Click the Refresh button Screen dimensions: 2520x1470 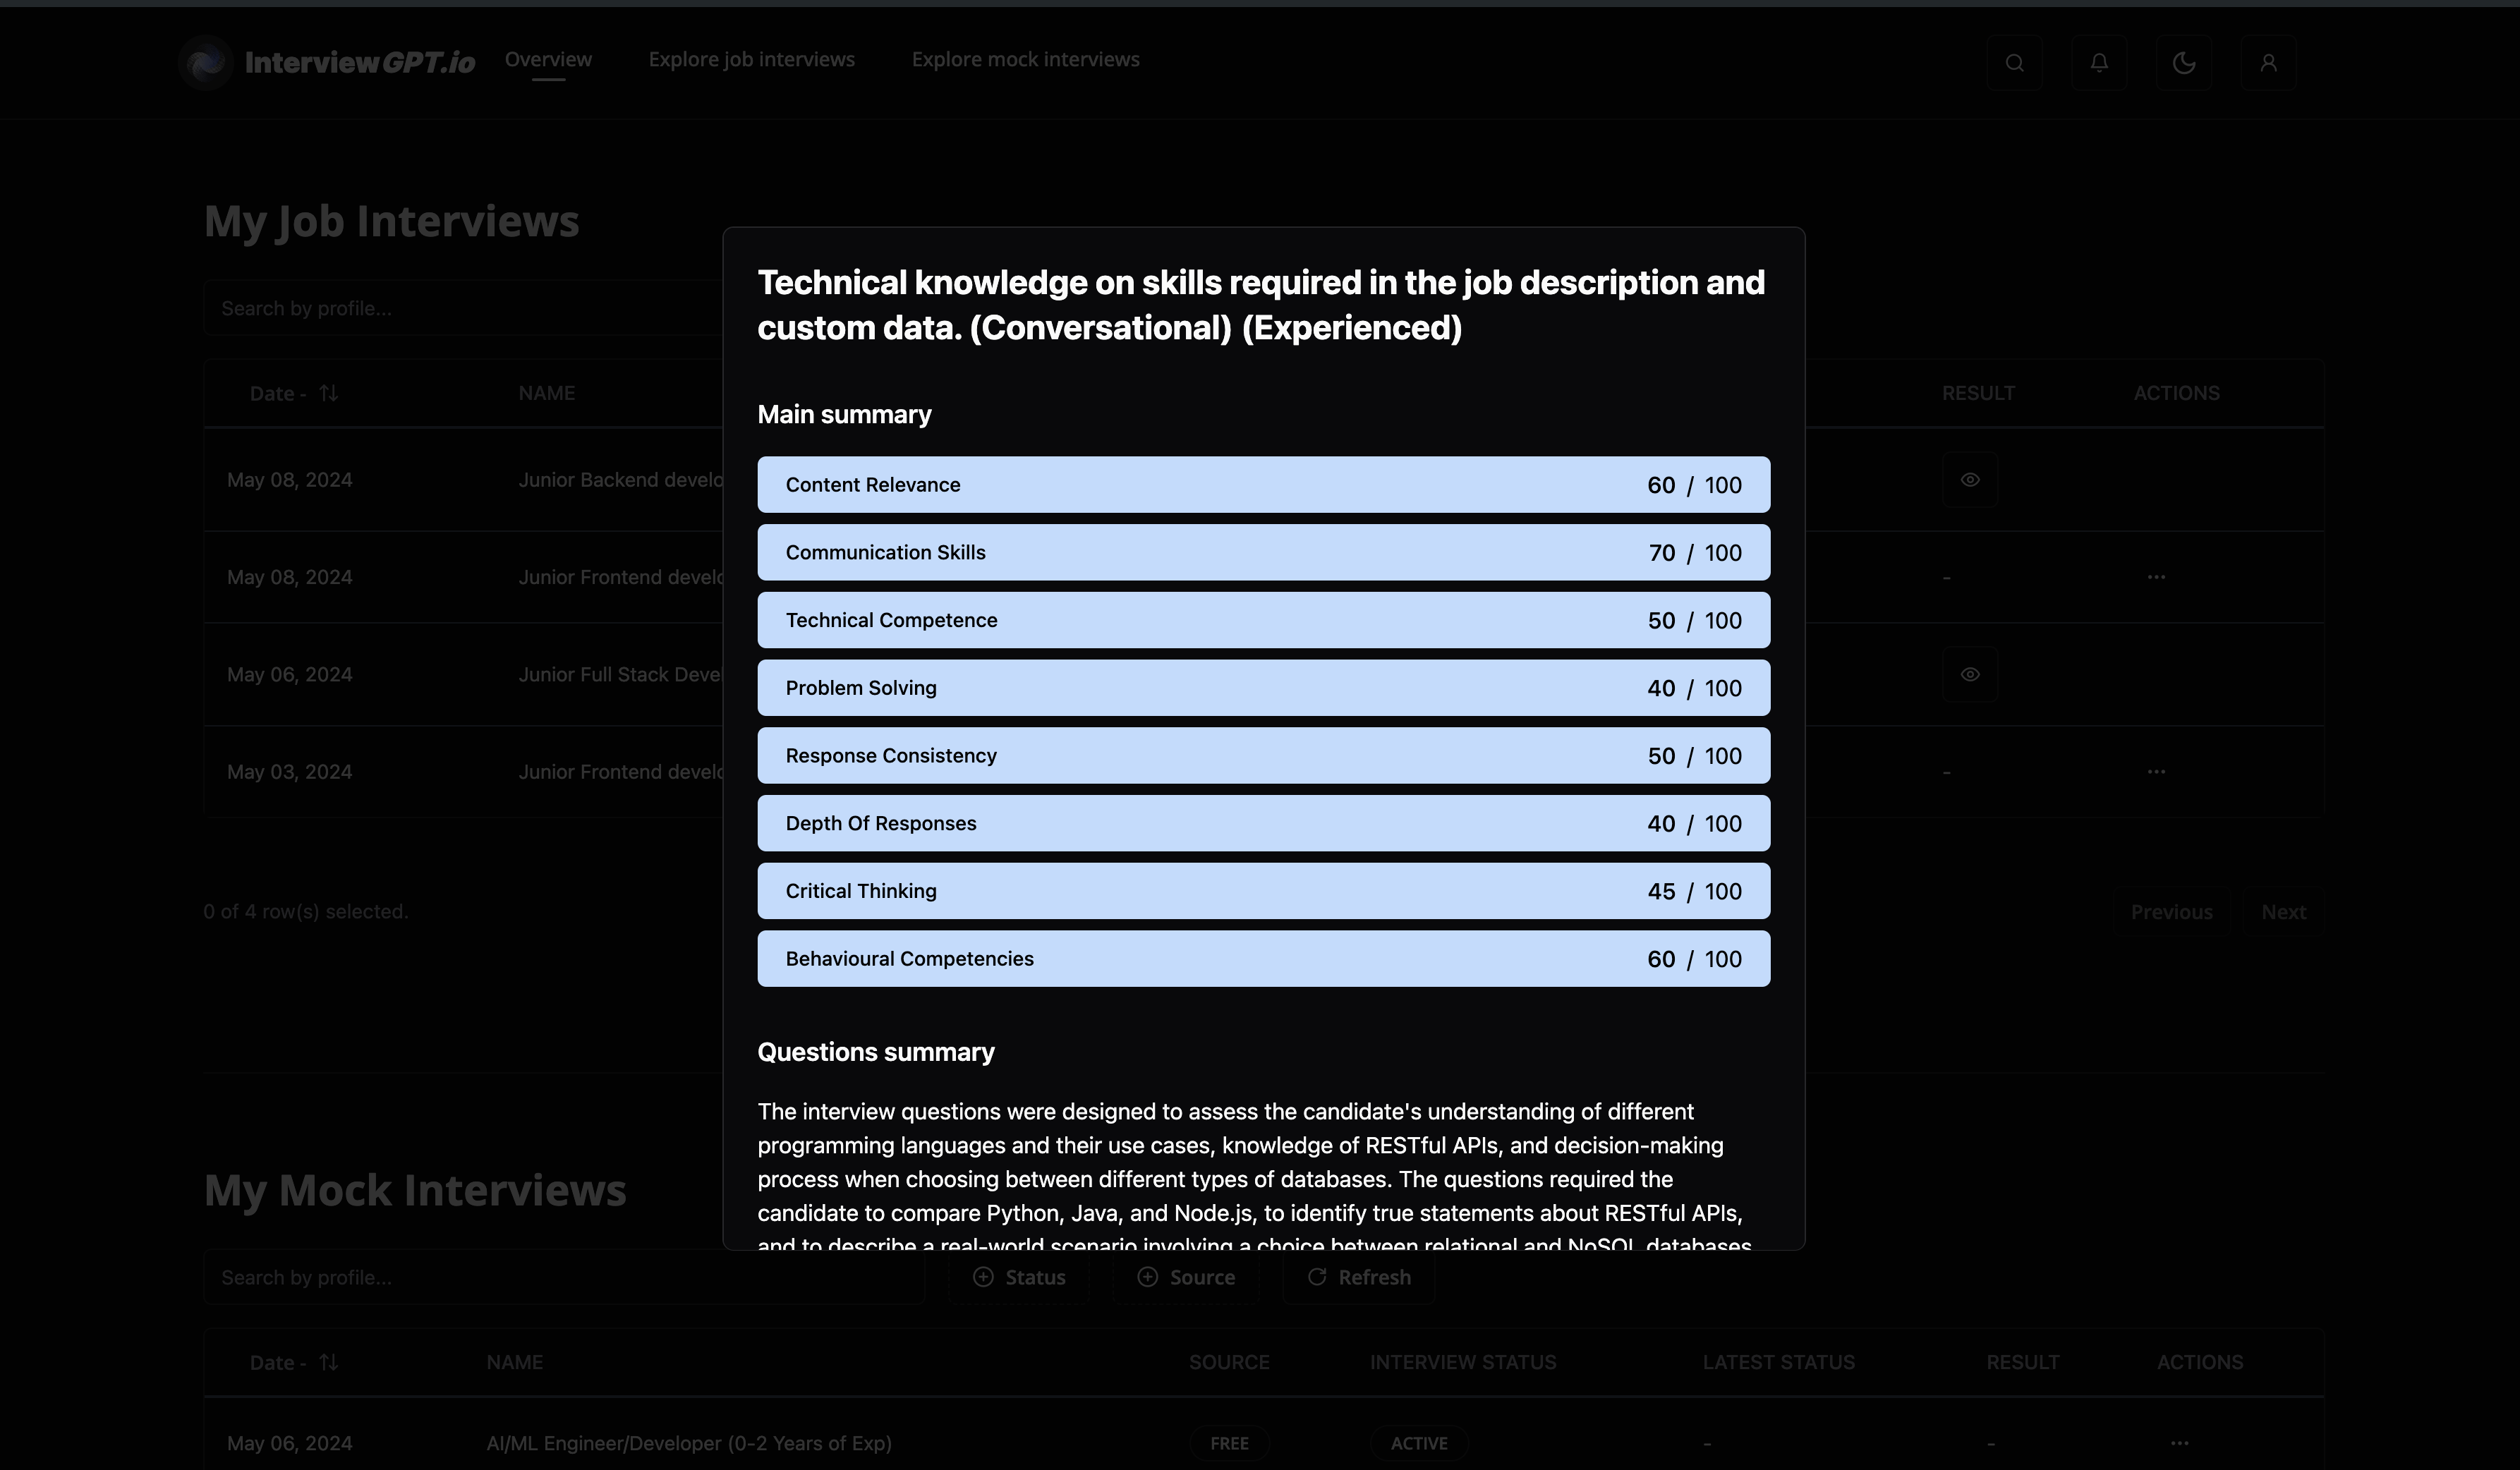(1359, 1277)
